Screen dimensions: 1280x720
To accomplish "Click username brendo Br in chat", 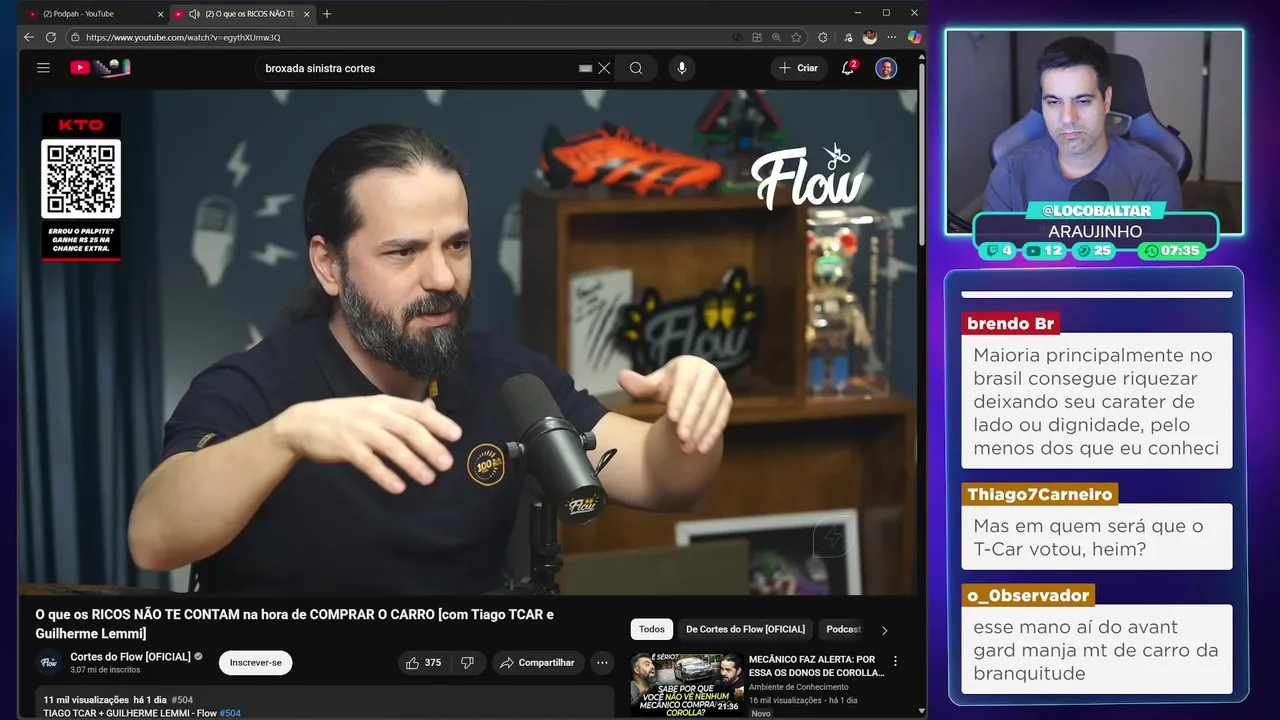I will [1010, 324].
